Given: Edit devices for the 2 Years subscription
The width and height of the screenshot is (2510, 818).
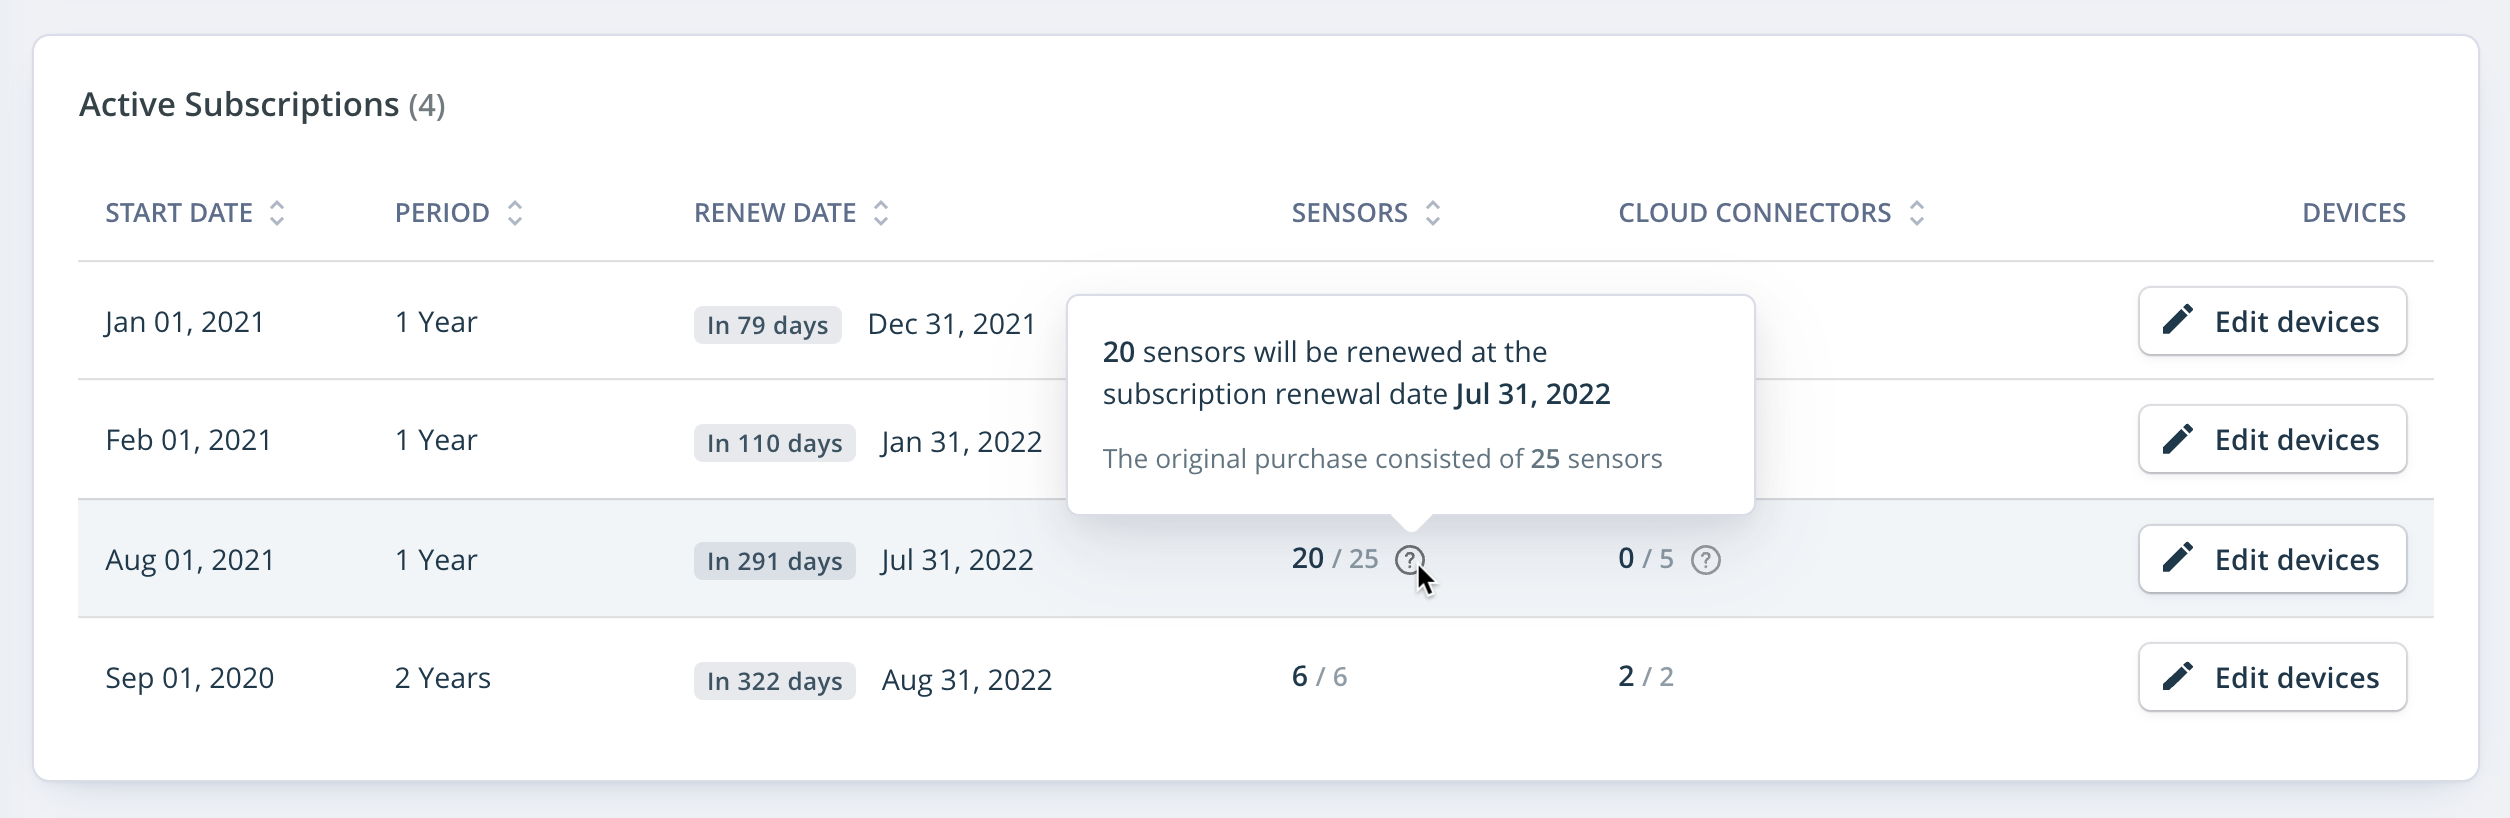Looking at the screenshot, I should click(2272, 677).
